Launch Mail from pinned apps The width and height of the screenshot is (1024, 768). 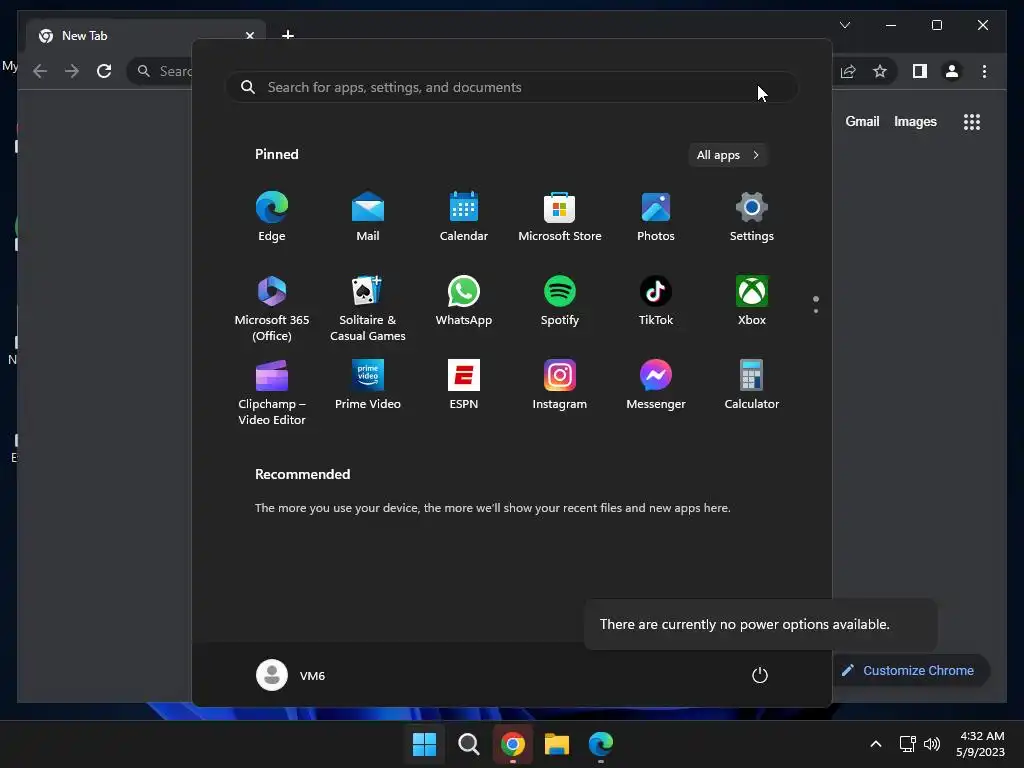point(368,216)
